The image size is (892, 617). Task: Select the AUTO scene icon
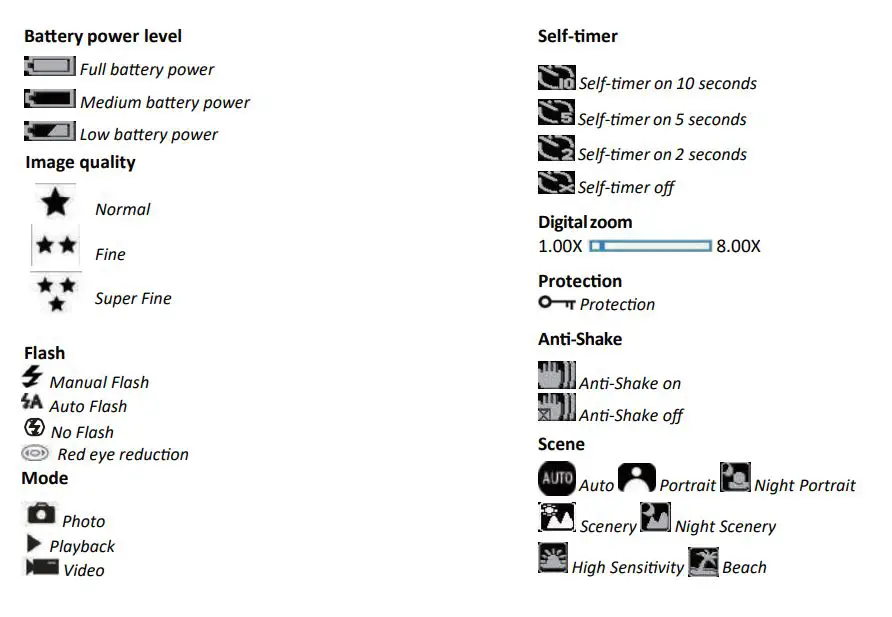tap(557, 479)
